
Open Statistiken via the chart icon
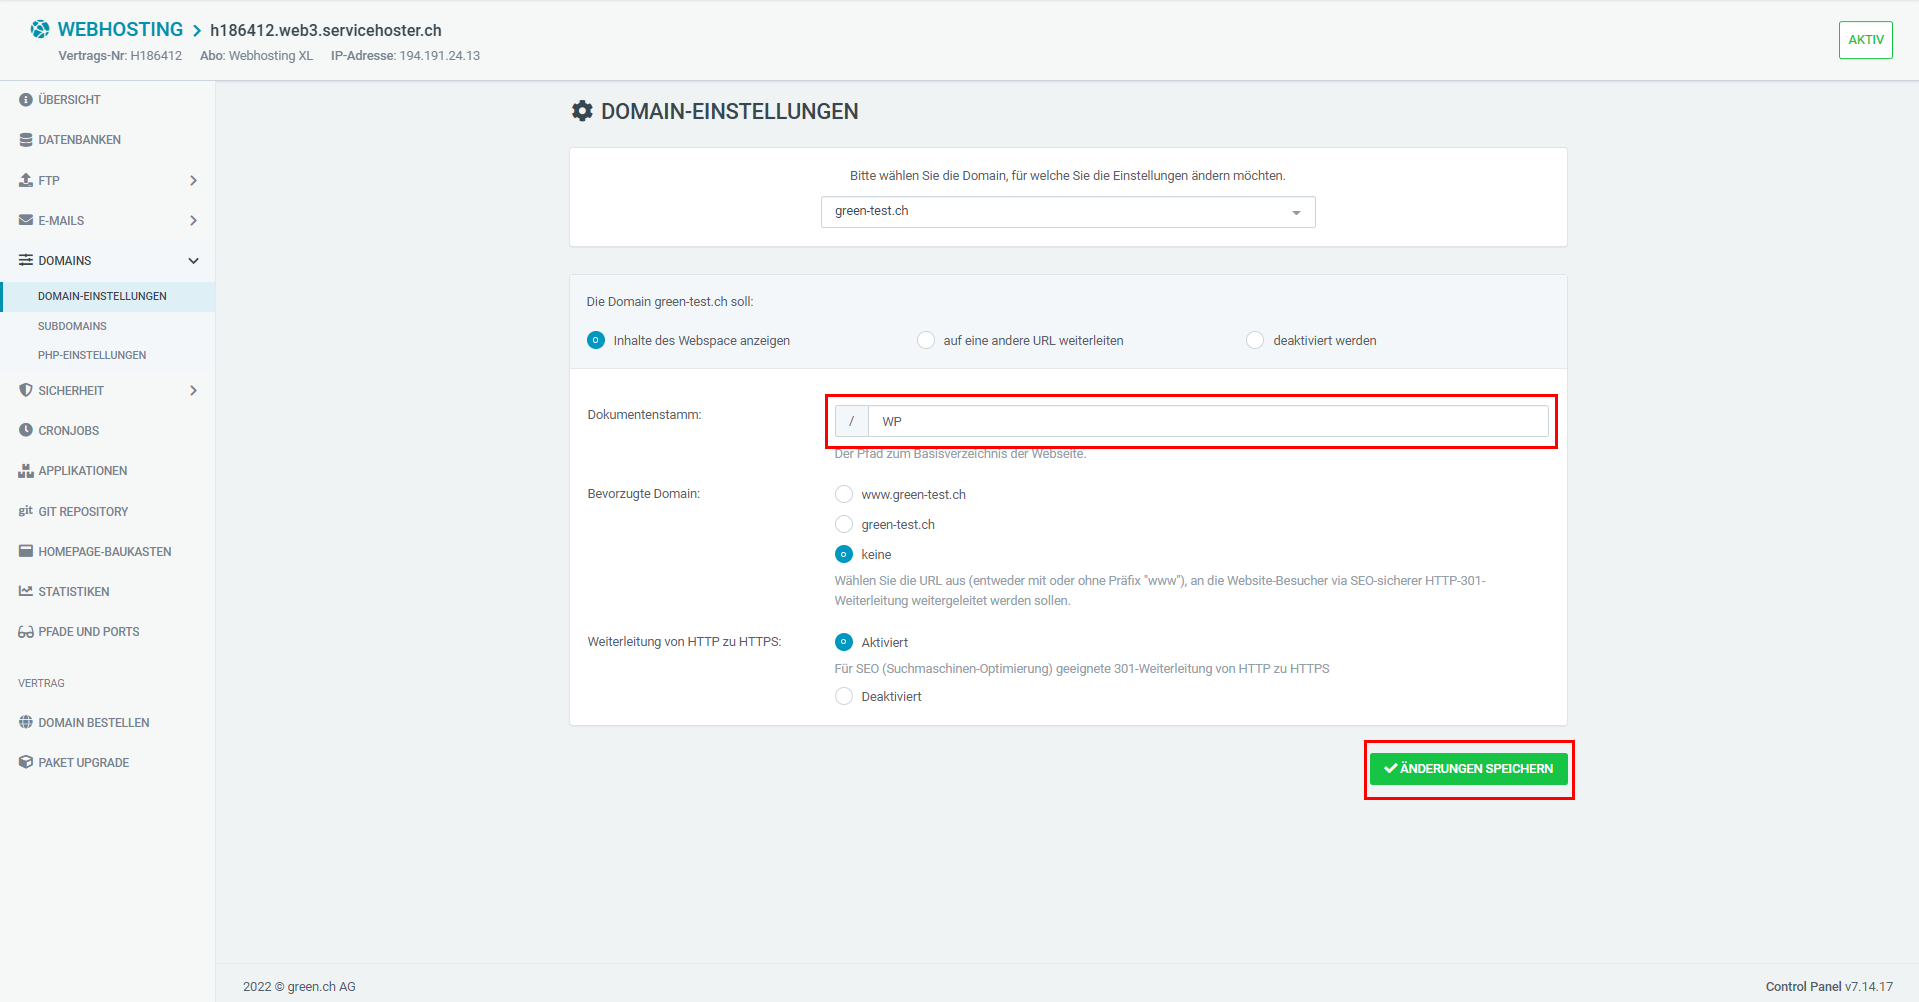click(25, 591)
